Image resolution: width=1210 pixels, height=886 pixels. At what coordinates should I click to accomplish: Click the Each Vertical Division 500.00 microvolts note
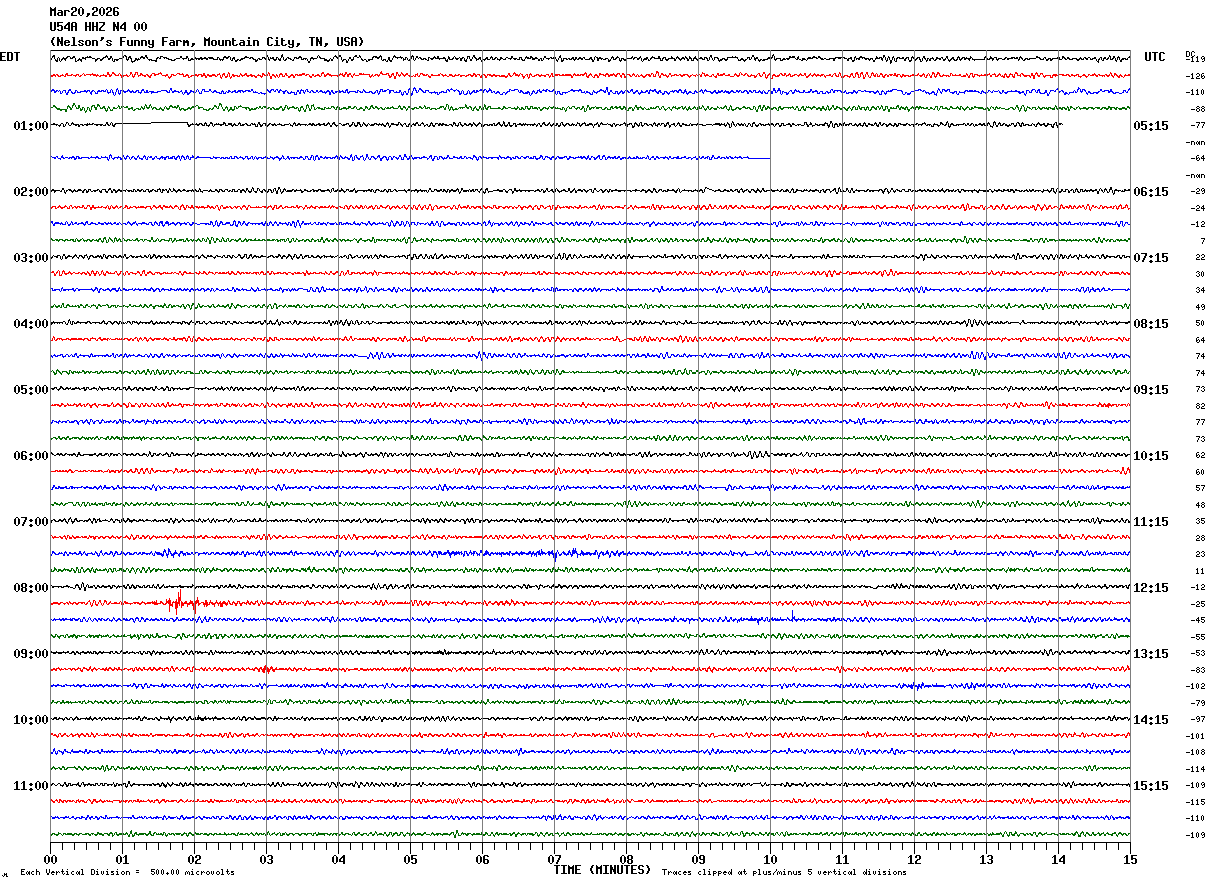(x=127, y=873)
